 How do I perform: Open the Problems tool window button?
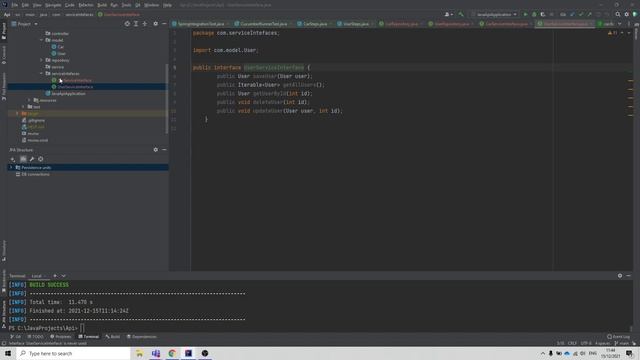(60, 337)
